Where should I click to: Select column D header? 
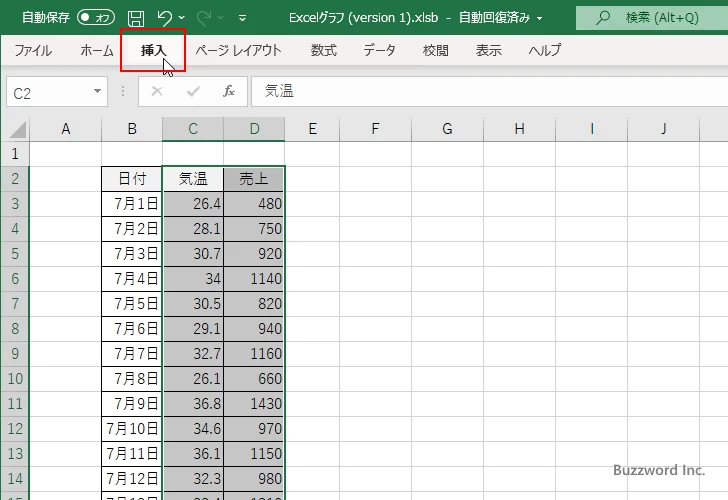(x=254, y=129)
